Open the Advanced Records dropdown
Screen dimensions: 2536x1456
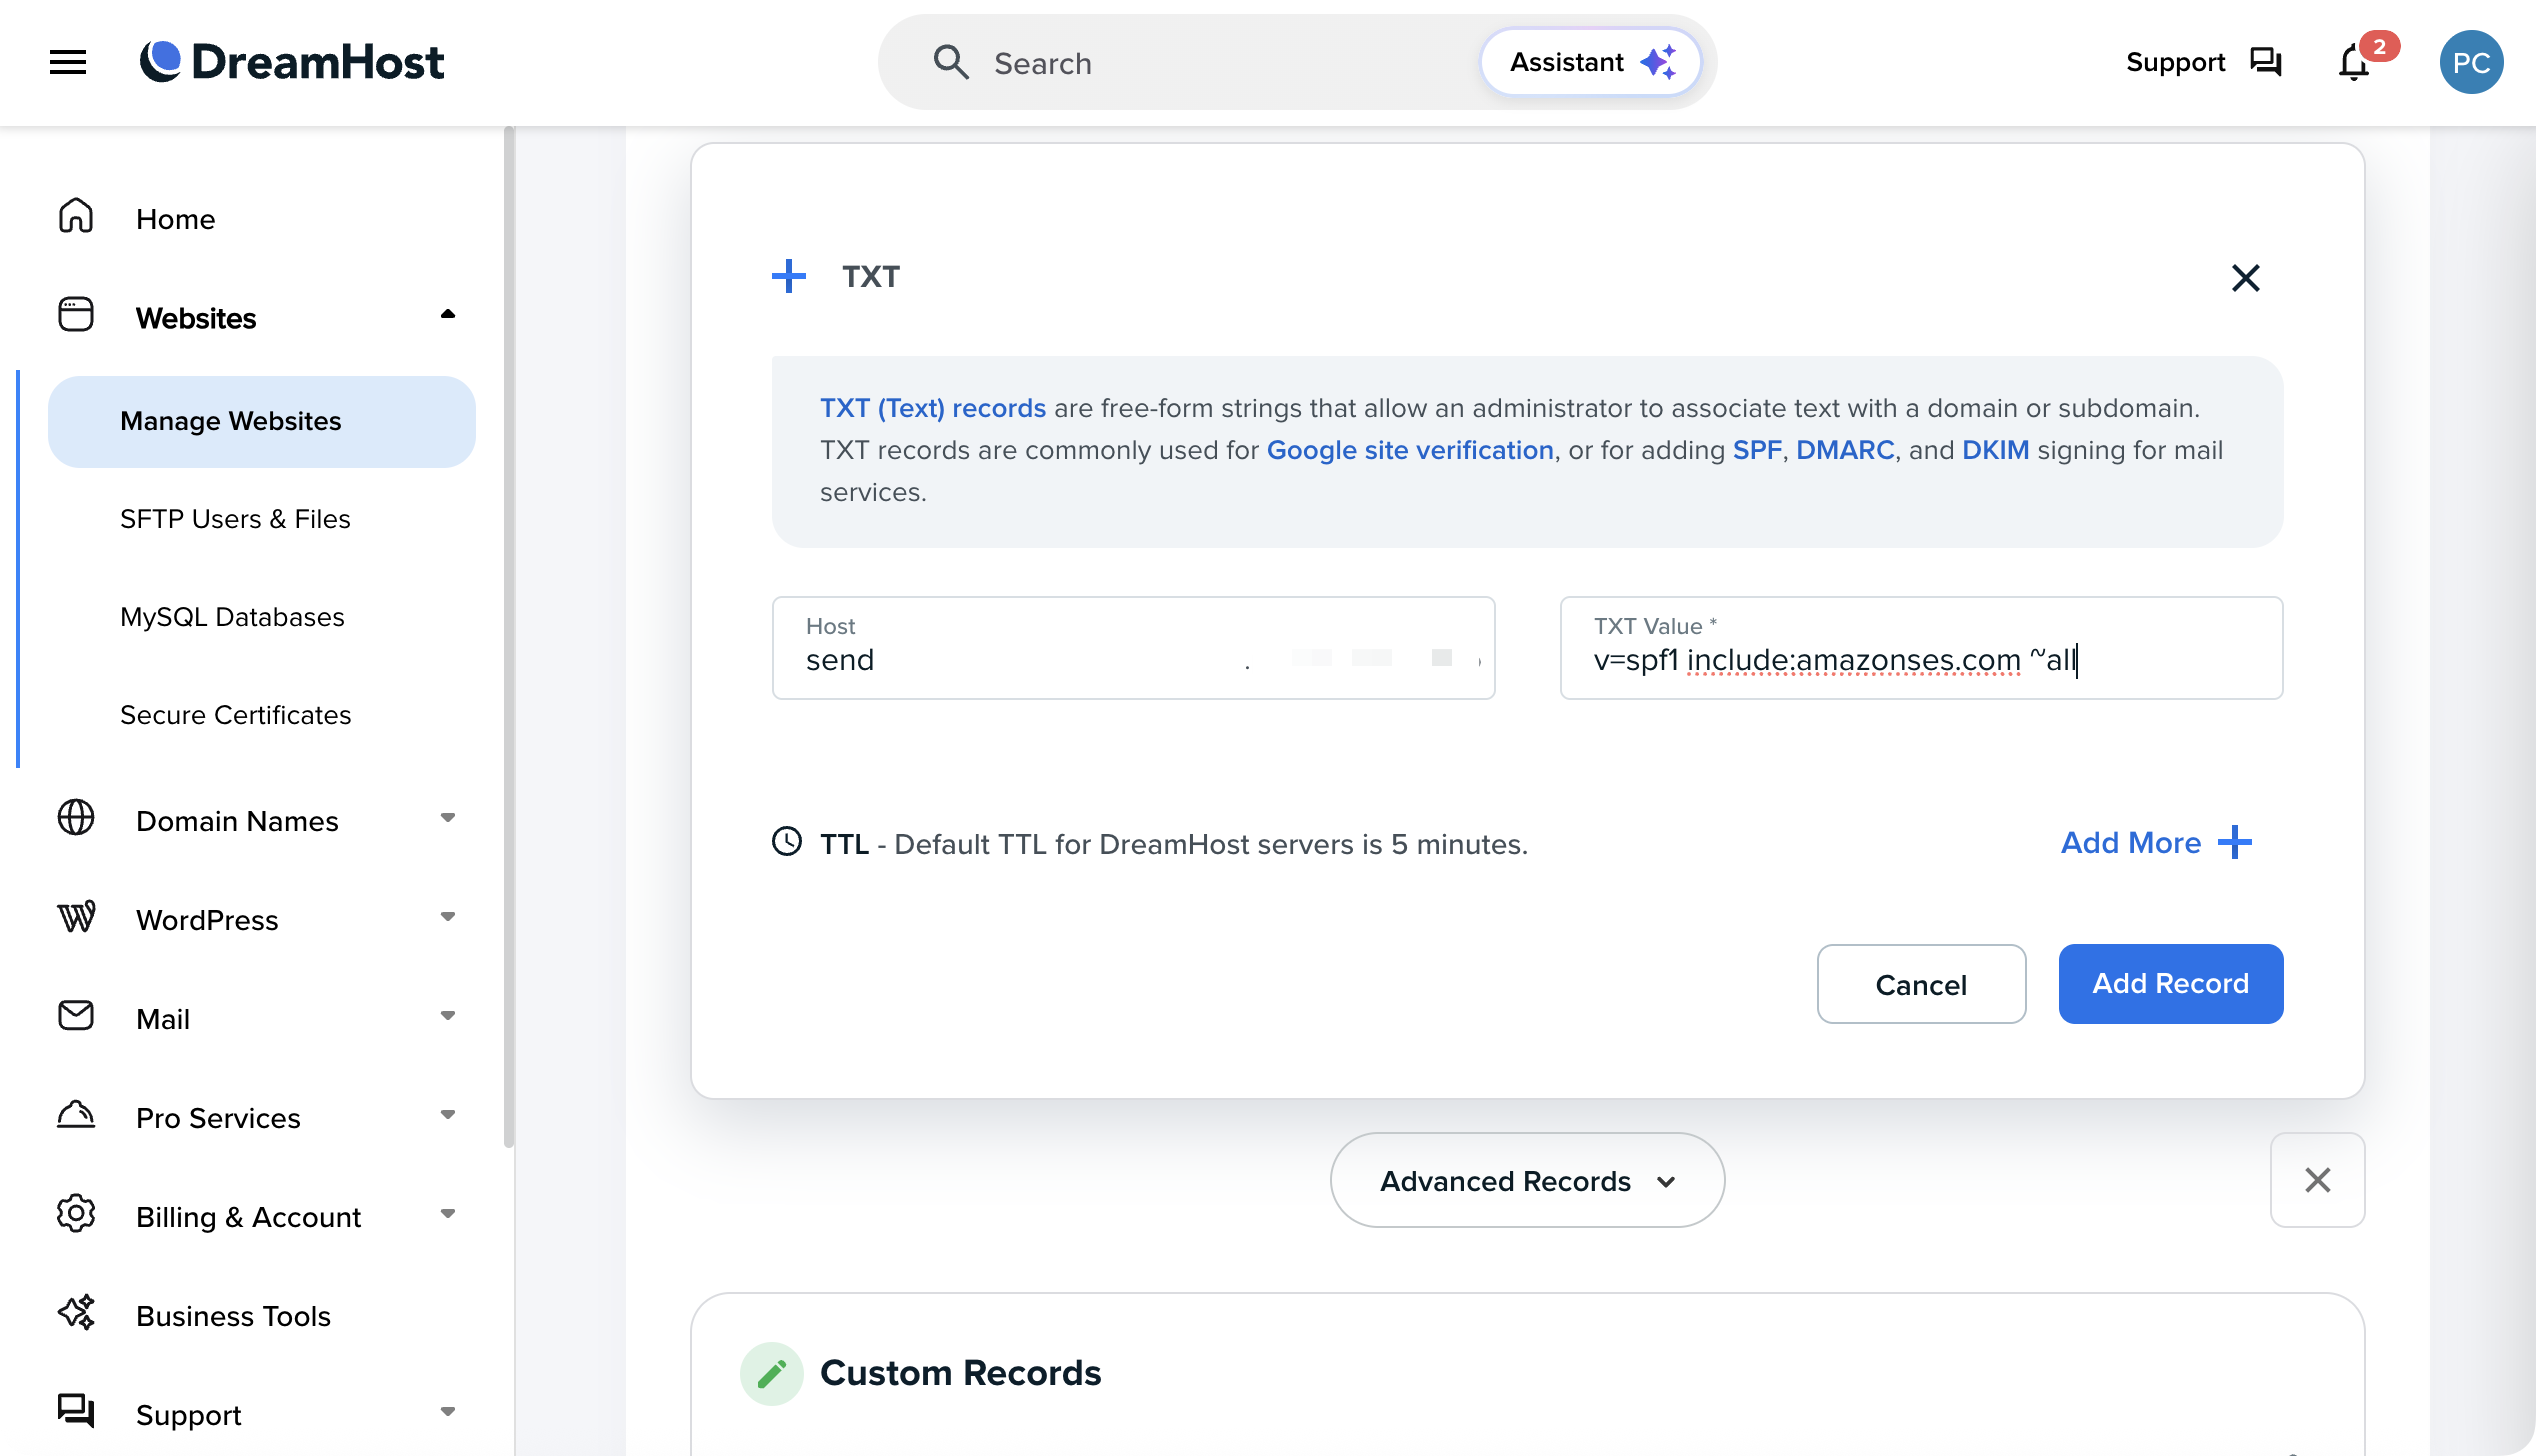[x=1525, y=1180]
